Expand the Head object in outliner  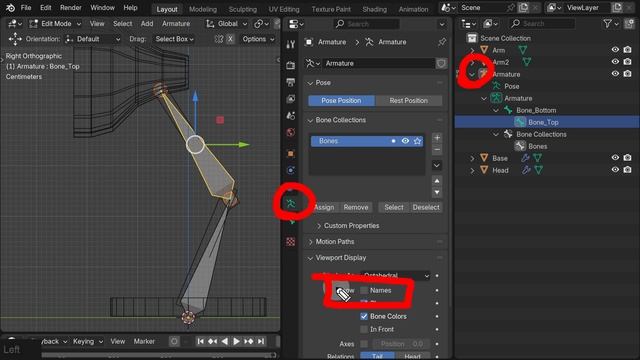coord(472,170)
